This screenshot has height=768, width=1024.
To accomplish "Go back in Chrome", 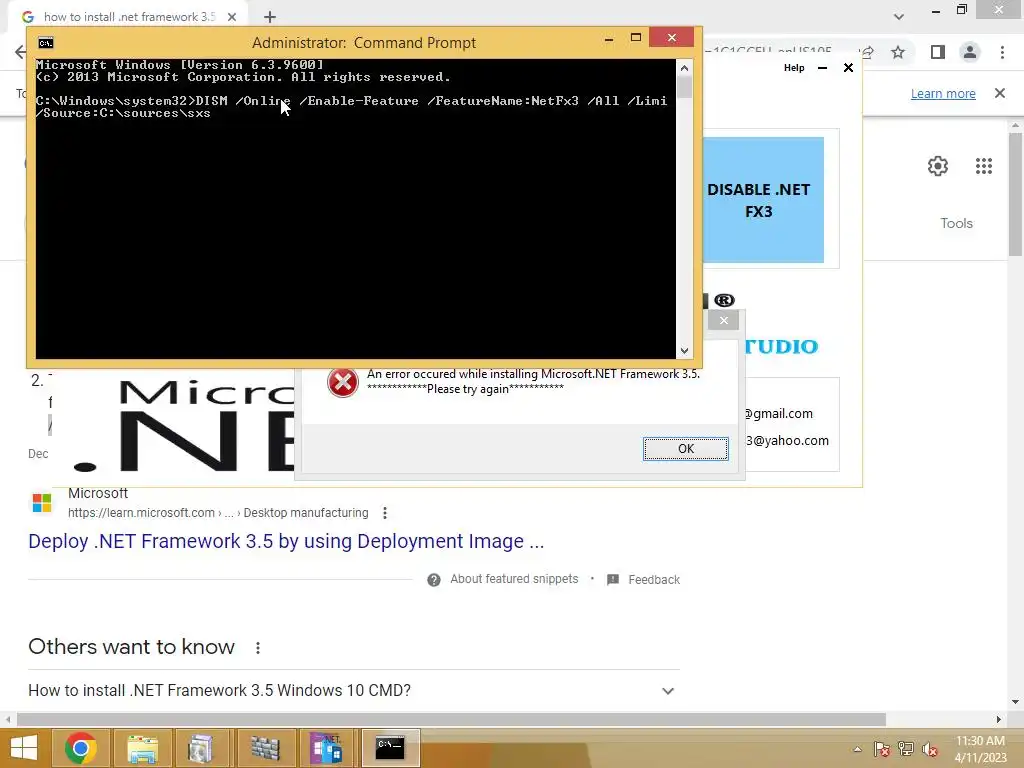I will pyautogui.click(x=20, y=52).
